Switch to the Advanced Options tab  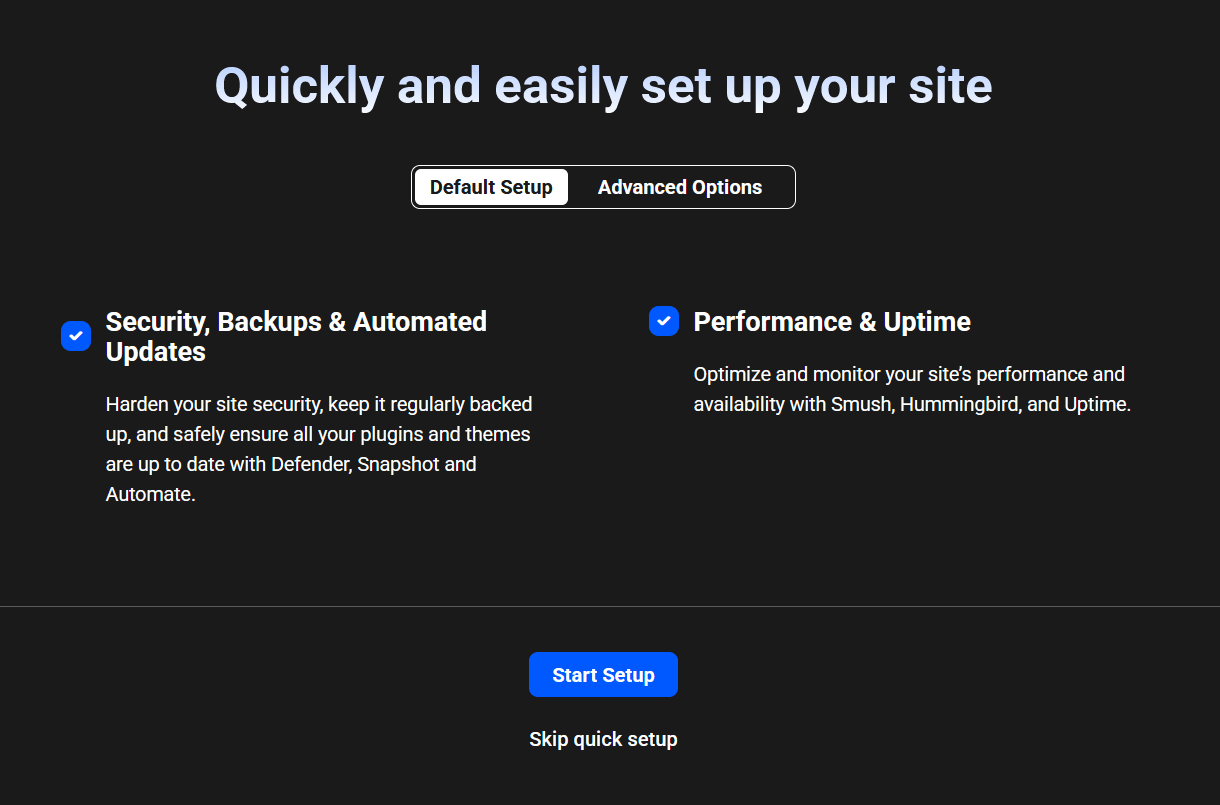680,187
